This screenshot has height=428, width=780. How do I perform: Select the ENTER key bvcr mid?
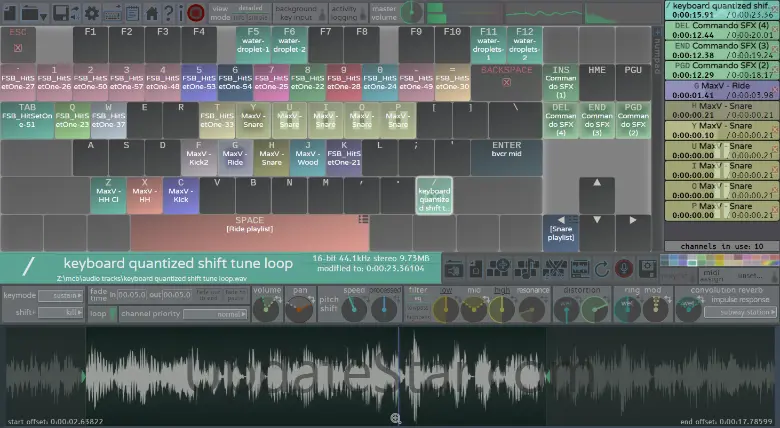(506, 158)
